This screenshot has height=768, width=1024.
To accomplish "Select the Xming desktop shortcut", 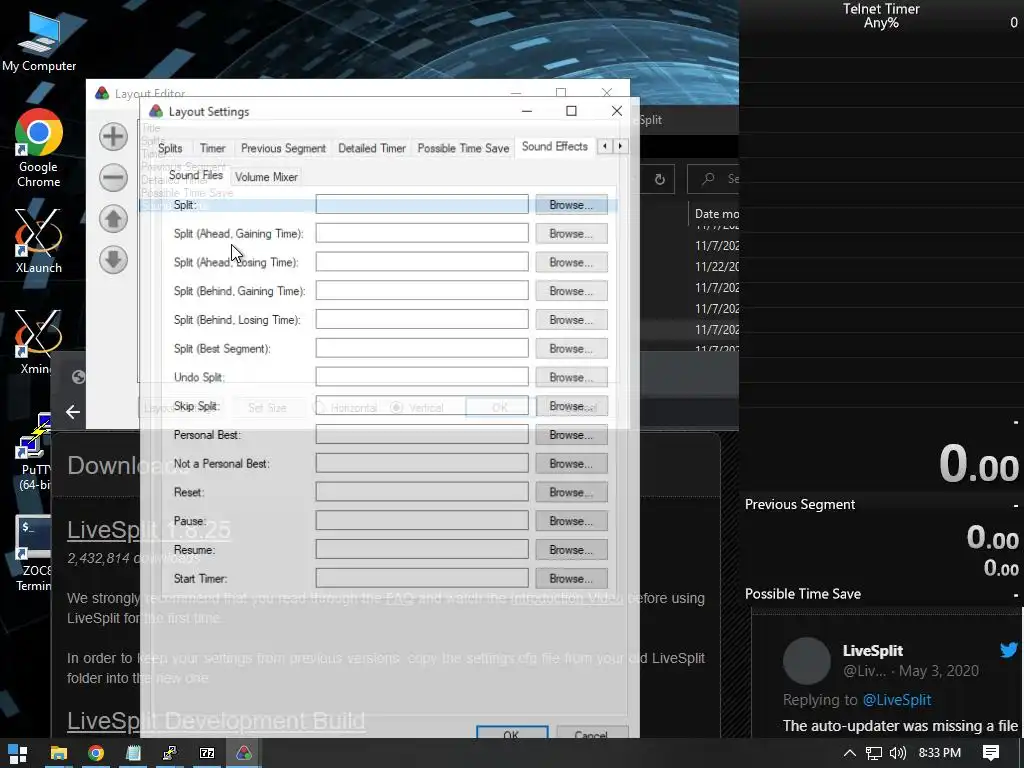I will tap(36, 343).
